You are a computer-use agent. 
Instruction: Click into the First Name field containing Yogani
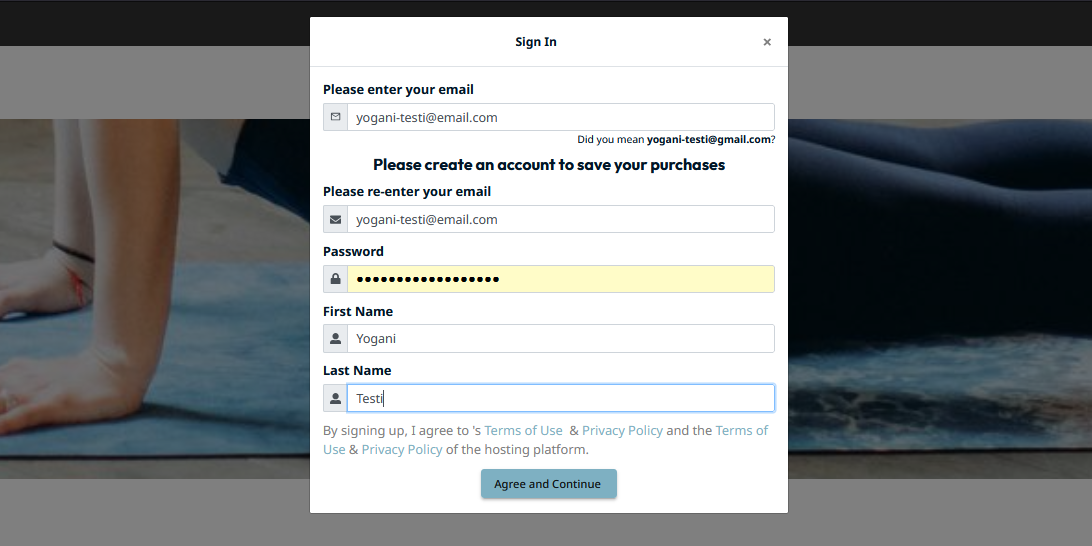[560, 339]
